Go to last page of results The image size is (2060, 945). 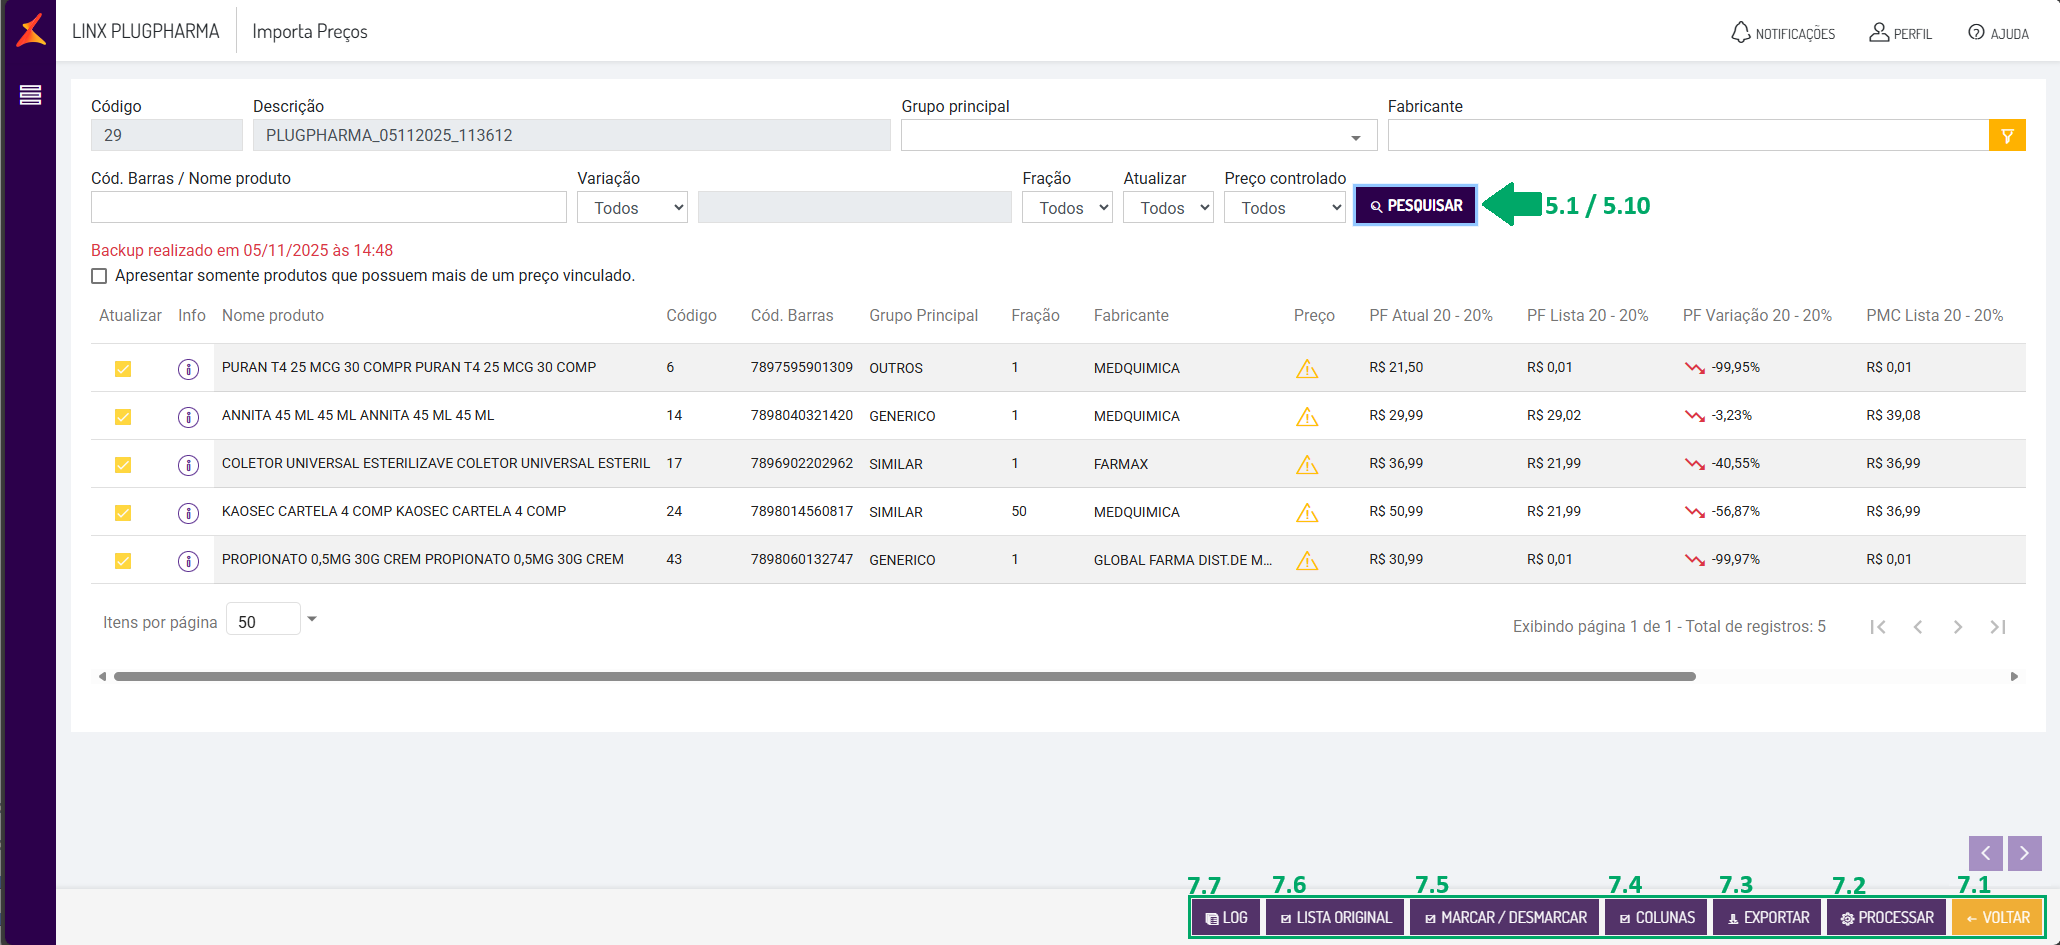[x=1998, y=627]
